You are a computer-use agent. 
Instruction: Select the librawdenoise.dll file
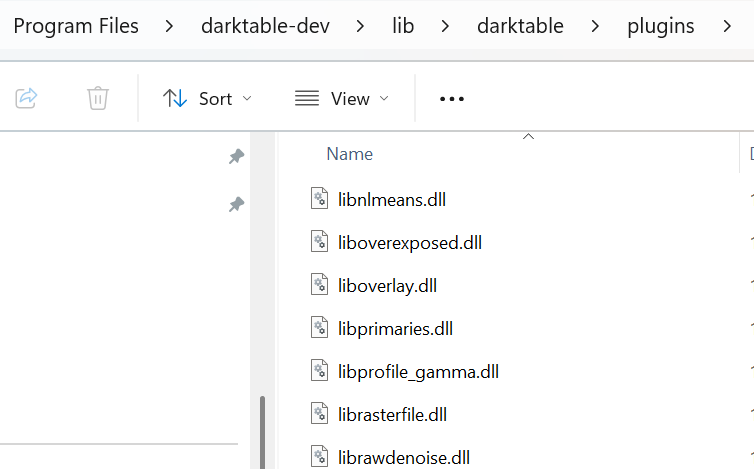(x=403, y=458)
